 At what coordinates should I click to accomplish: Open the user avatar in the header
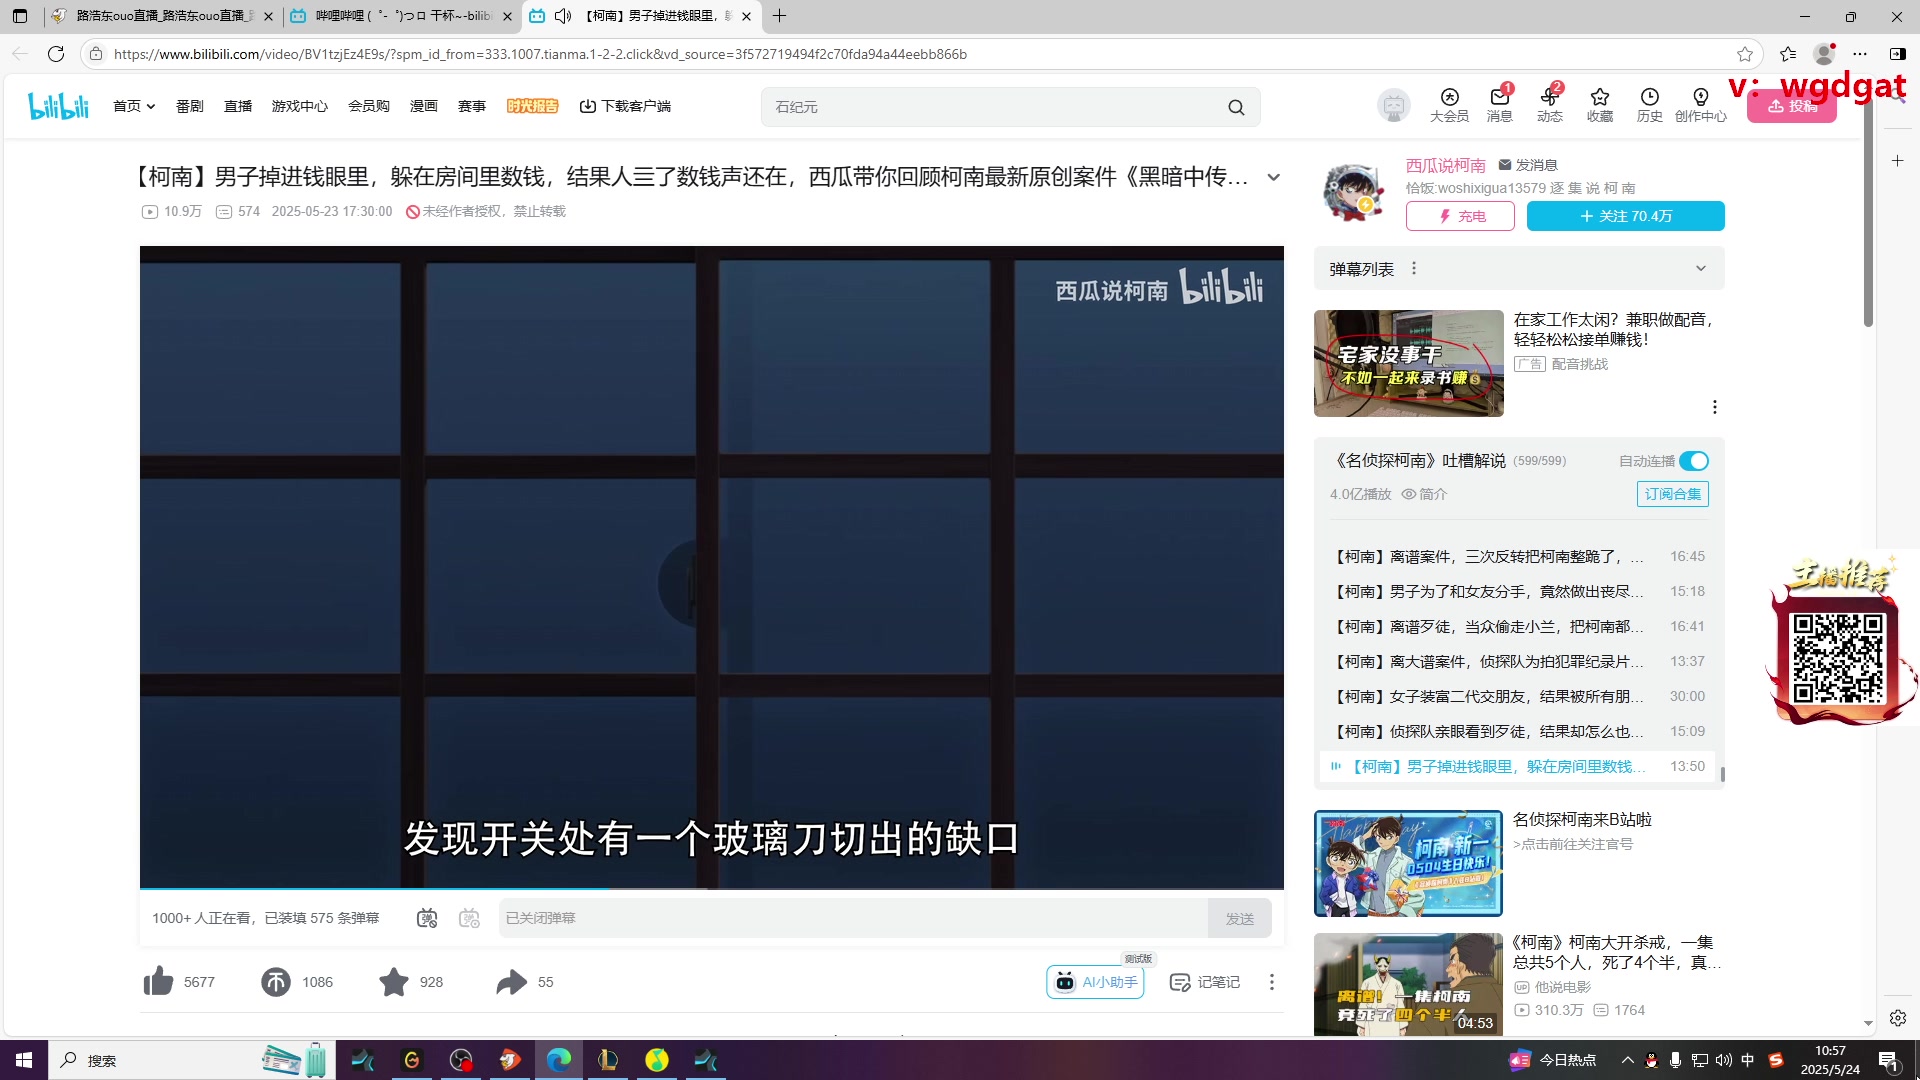(1393, 105)
